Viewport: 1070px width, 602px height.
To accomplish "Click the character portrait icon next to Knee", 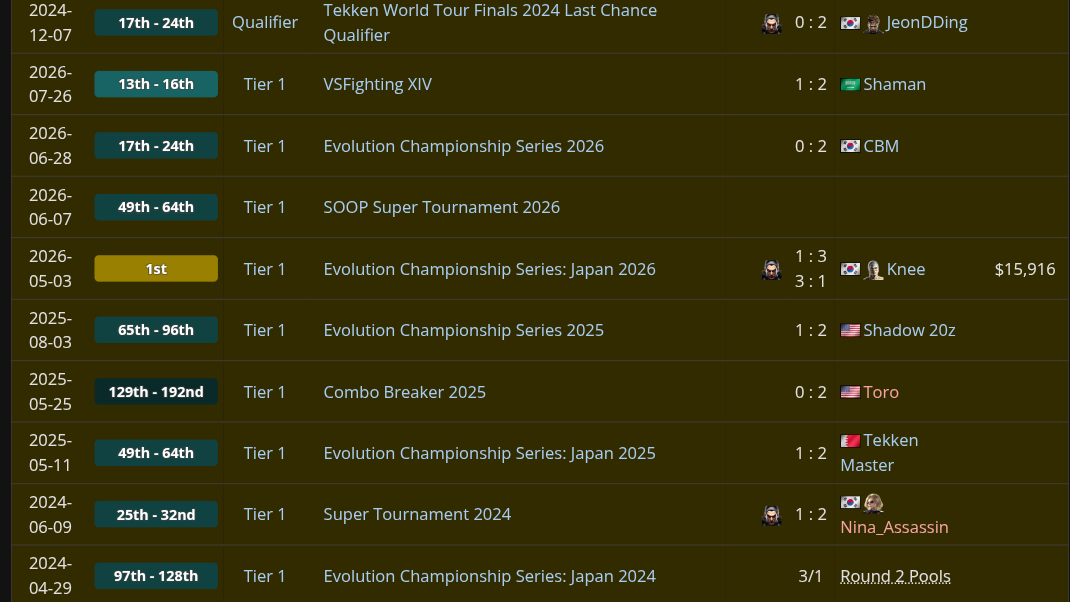I will coord(873,270).
